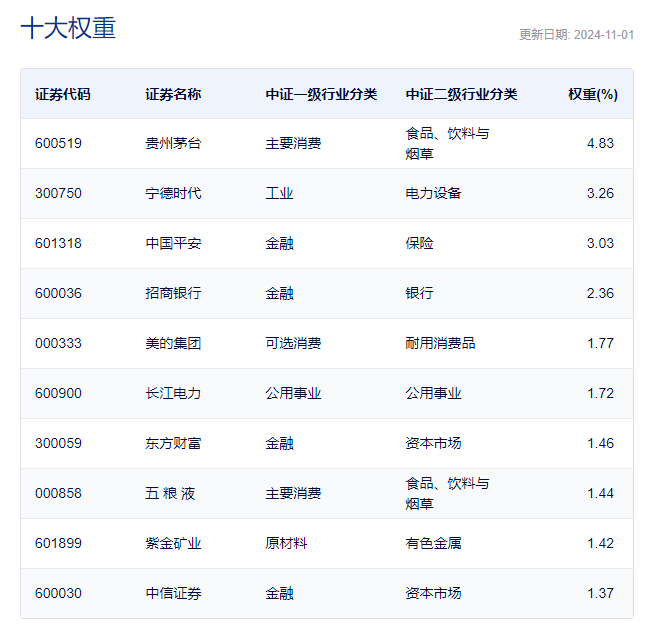Click 主要消费 in the 五粮液 row
669x630 pixels.
[293, 493]
